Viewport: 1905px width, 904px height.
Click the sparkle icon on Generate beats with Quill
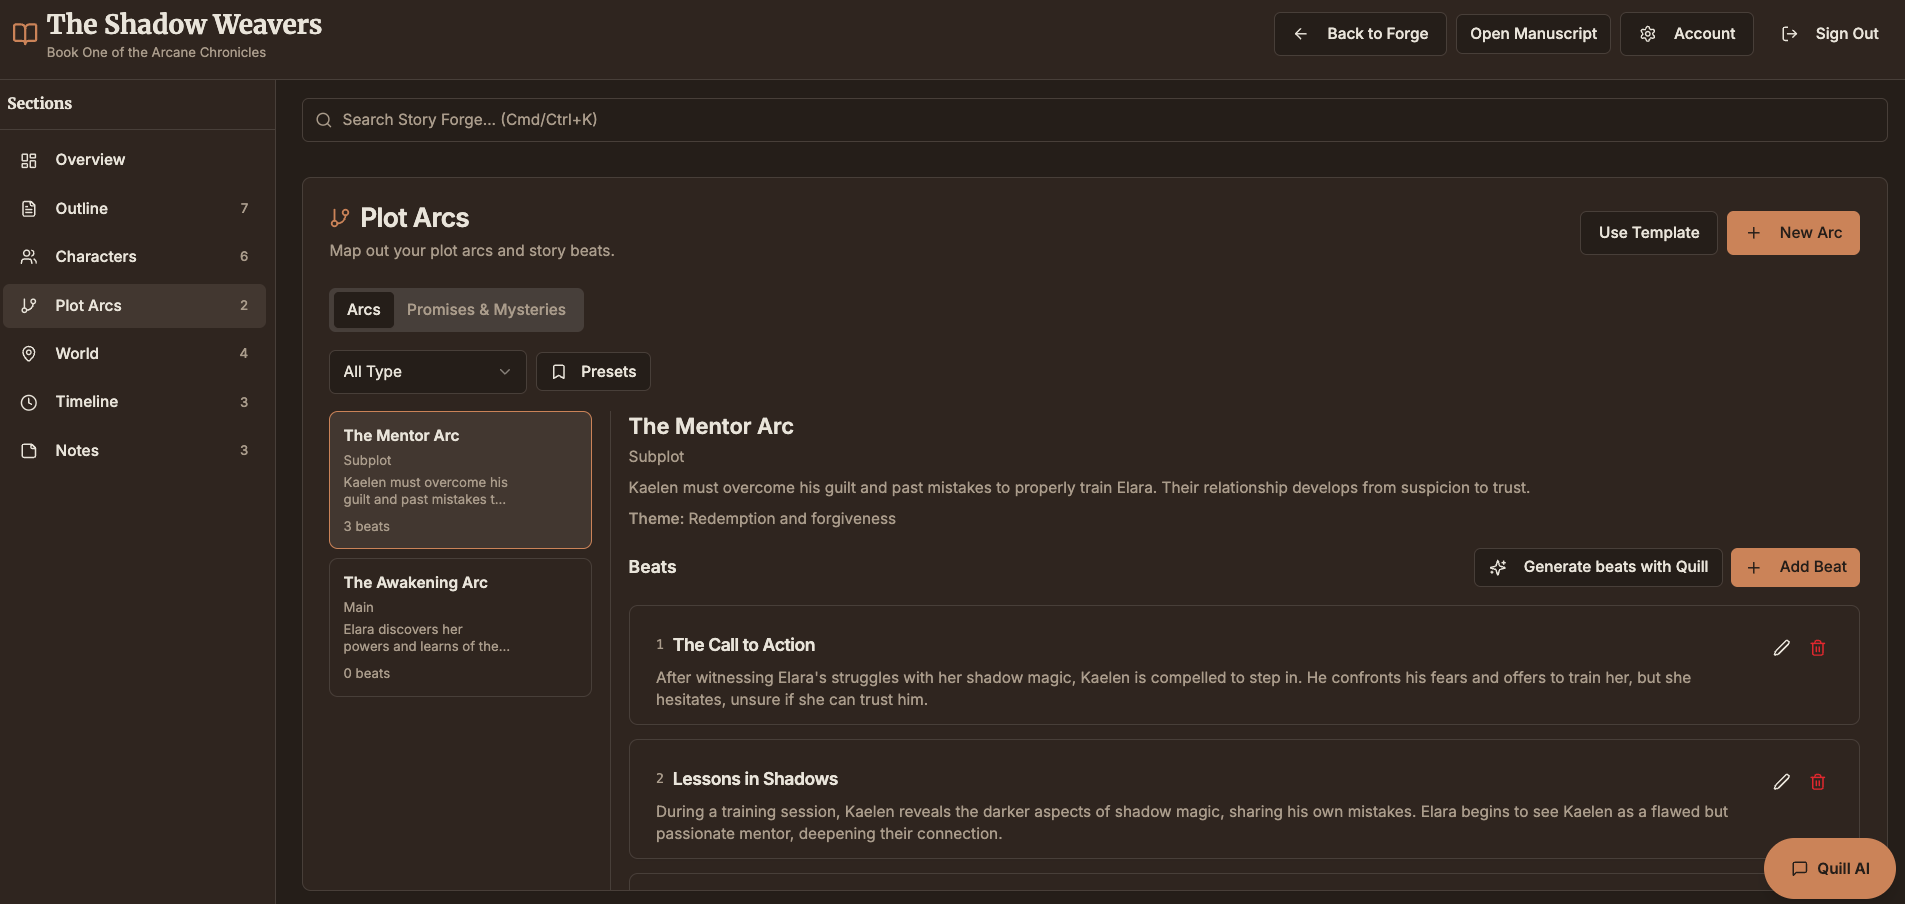pos(1498,567)
